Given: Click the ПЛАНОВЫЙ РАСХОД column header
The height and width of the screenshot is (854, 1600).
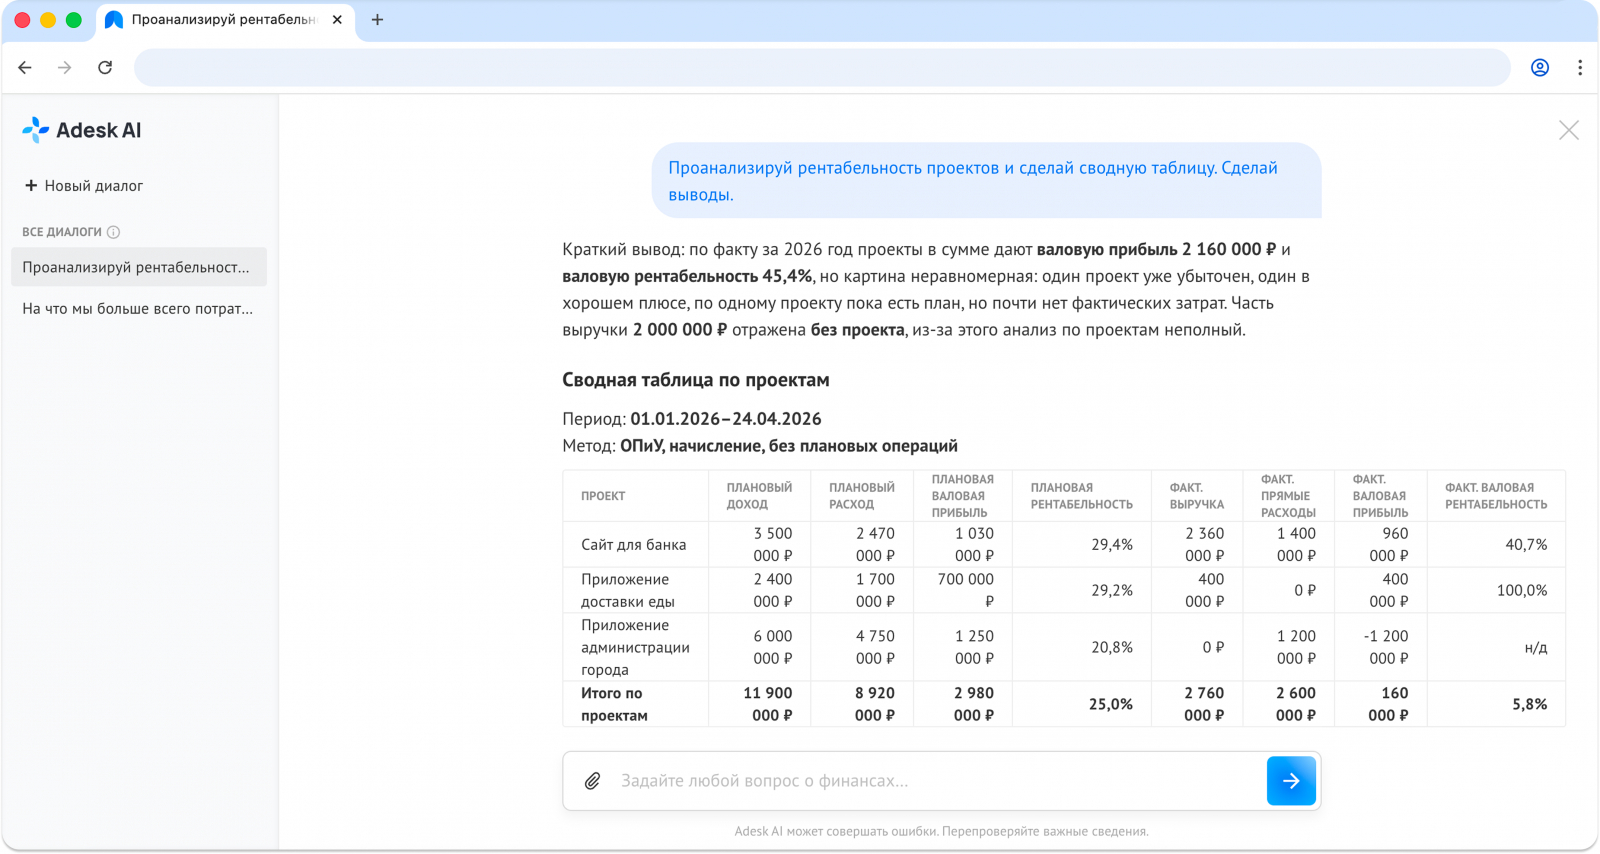Looking at the screenshot, I should click(861, 496).
